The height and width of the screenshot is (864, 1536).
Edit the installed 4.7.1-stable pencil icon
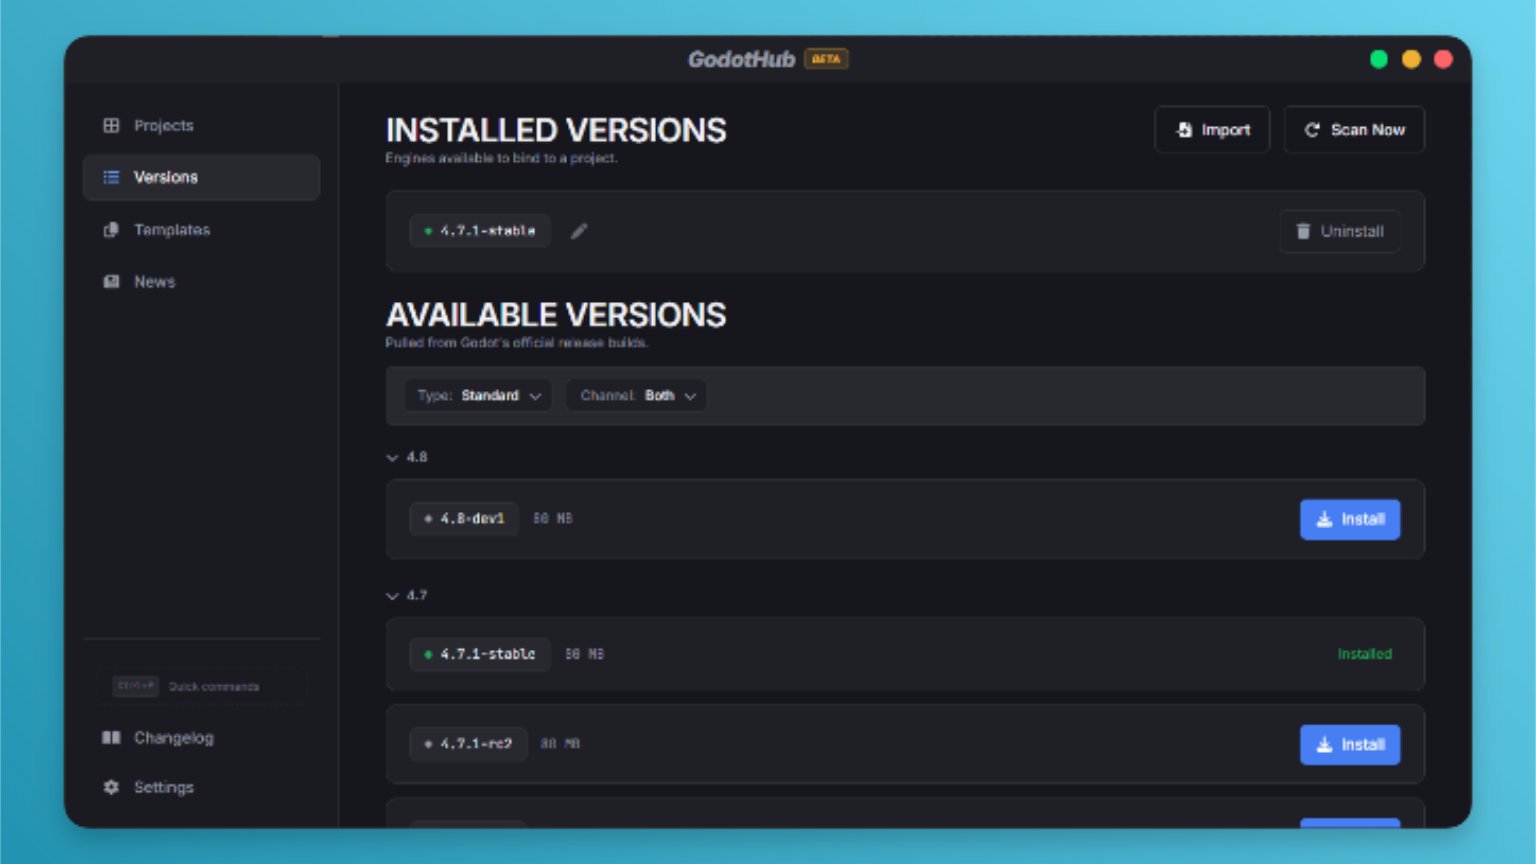(579, 231)
